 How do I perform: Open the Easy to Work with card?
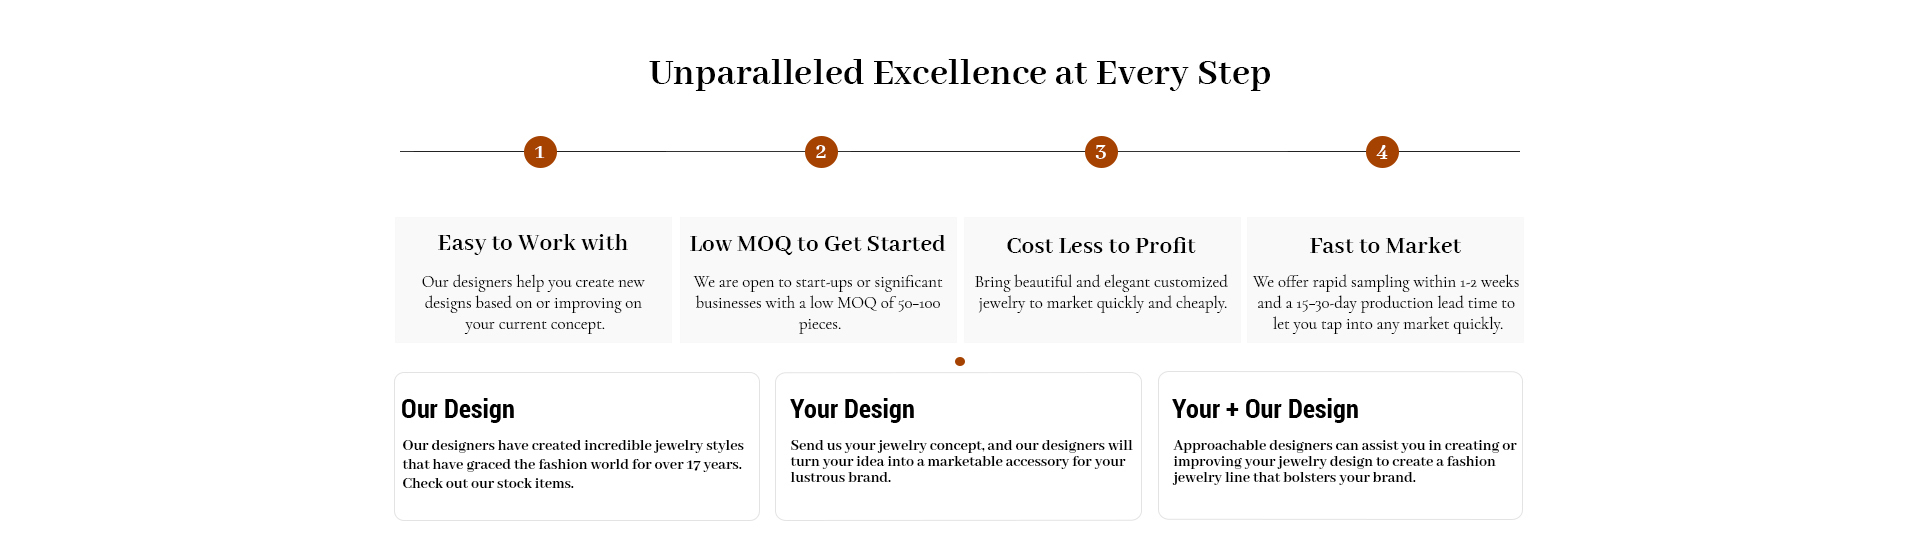533,280
